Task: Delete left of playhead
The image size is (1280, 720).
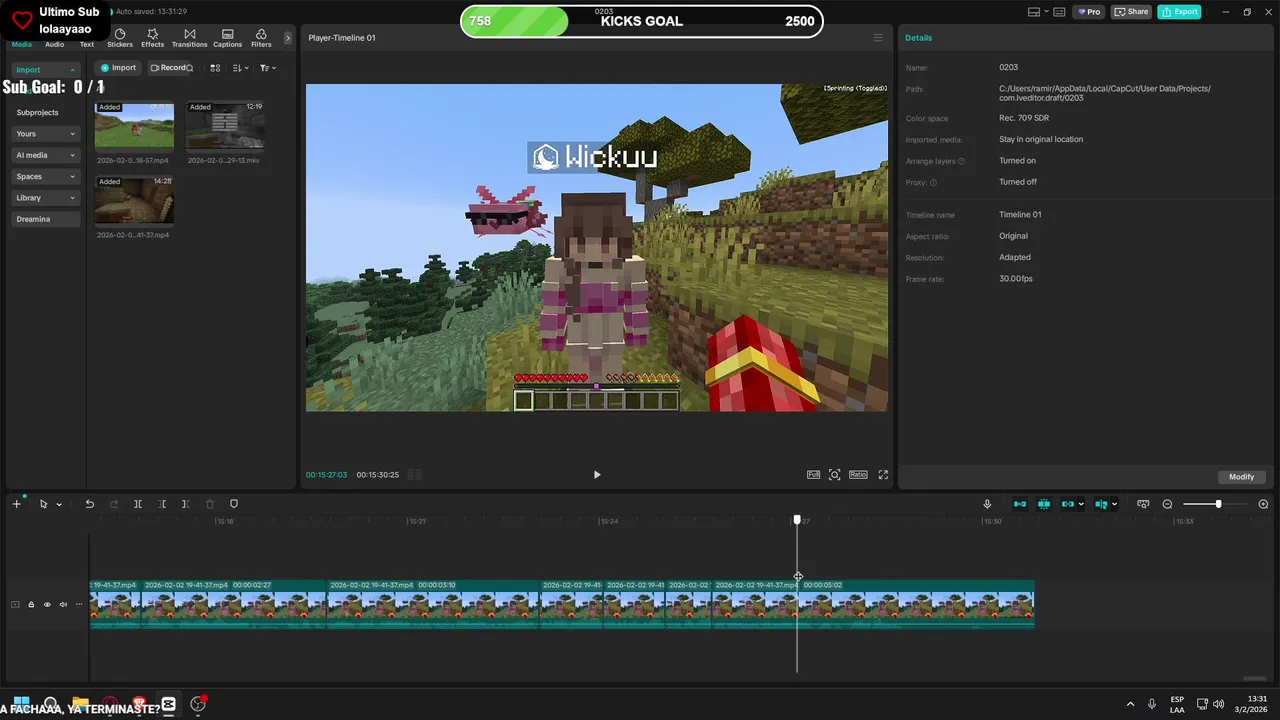Action: point(162,504)
